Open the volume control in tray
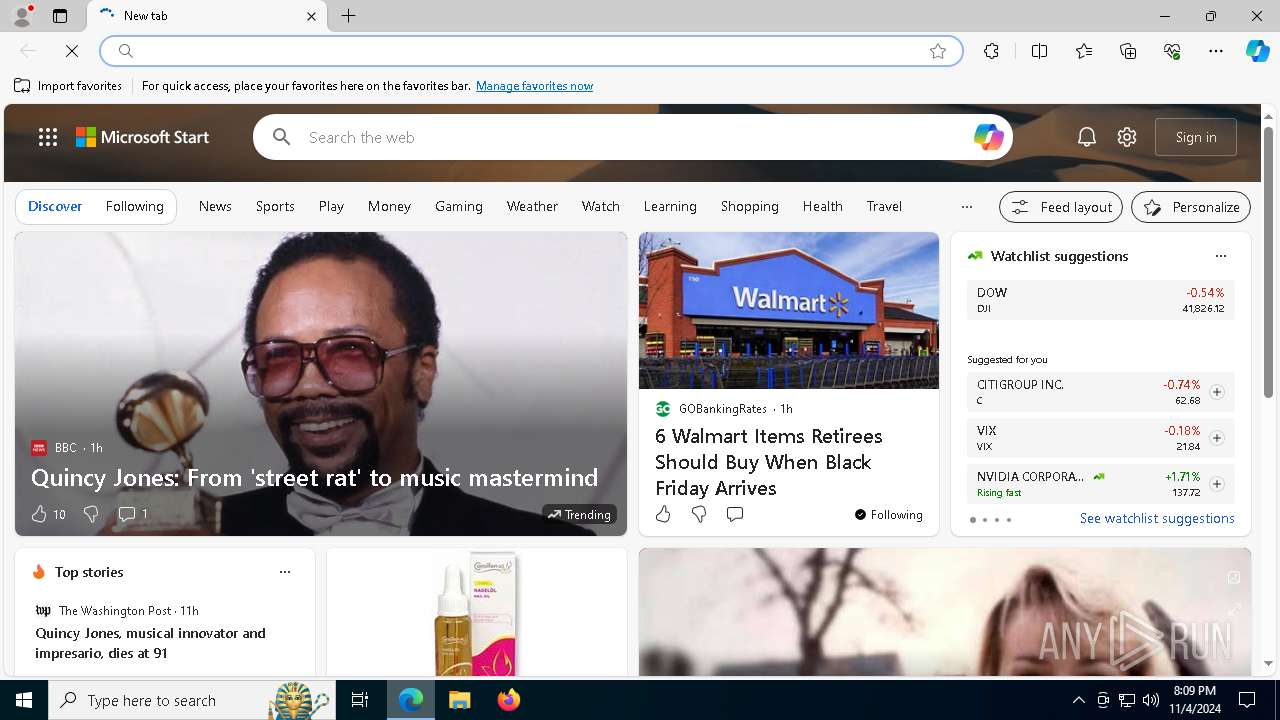The width and height of the screenshot is (1280, 720). (x=1150, y=700)
